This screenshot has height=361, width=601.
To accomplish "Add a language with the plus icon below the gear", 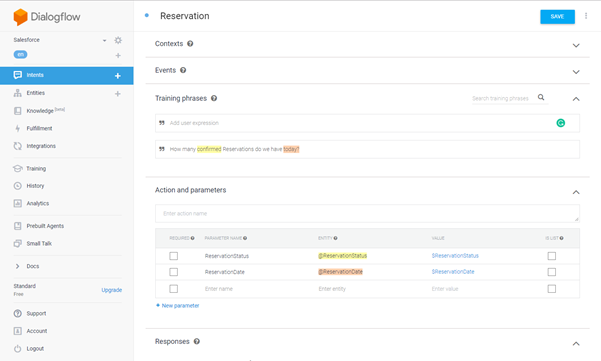I will click(118, 56).
